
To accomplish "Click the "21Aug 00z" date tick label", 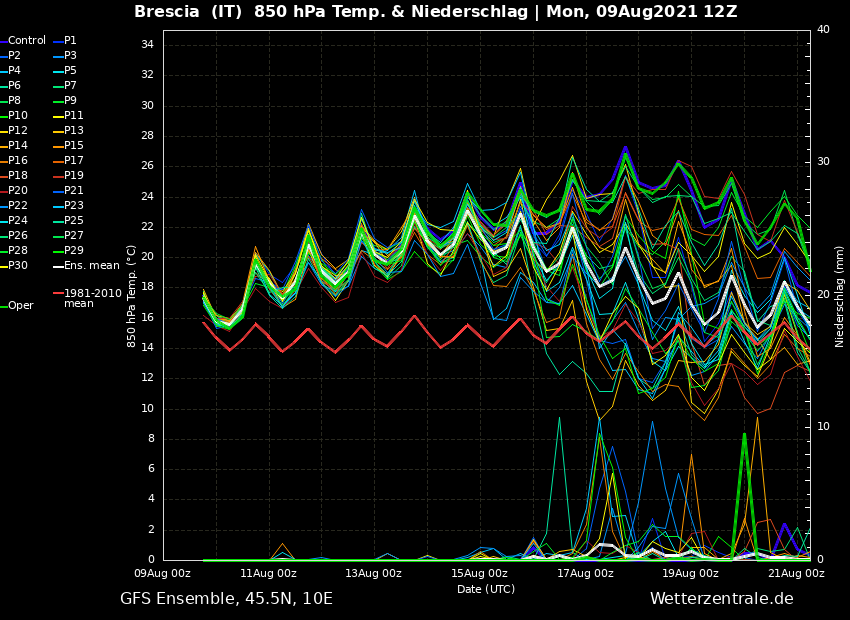I will coord(796,573).
